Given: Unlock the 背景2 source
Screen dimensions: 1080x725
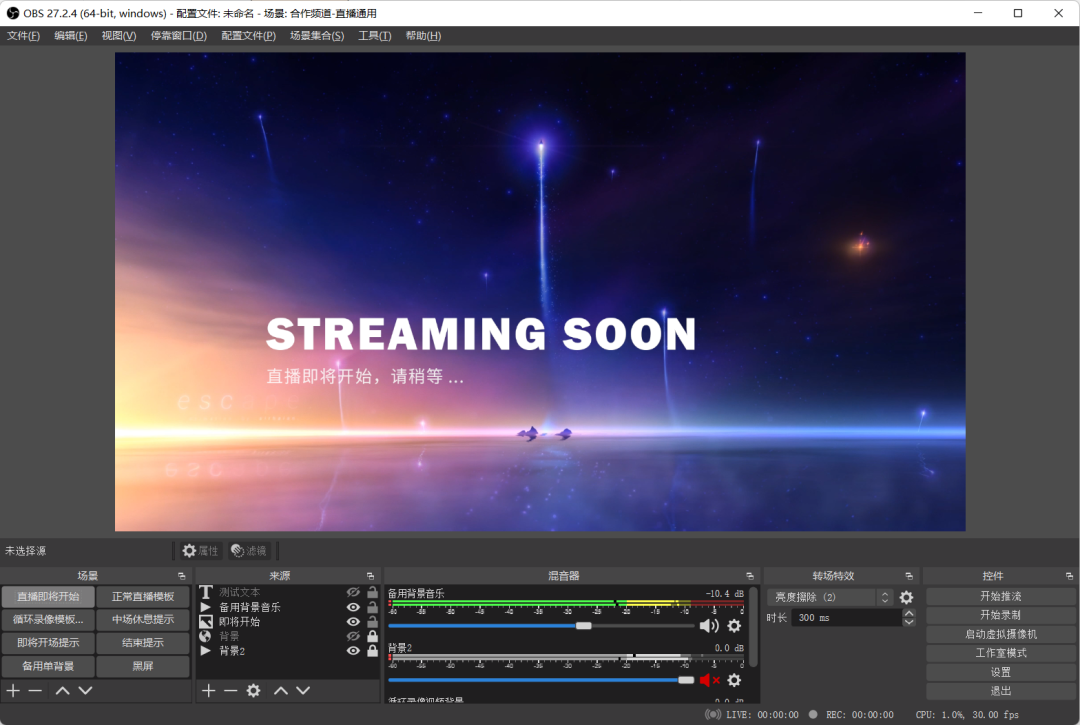Looking at the screenshot, I should [372, 651].
